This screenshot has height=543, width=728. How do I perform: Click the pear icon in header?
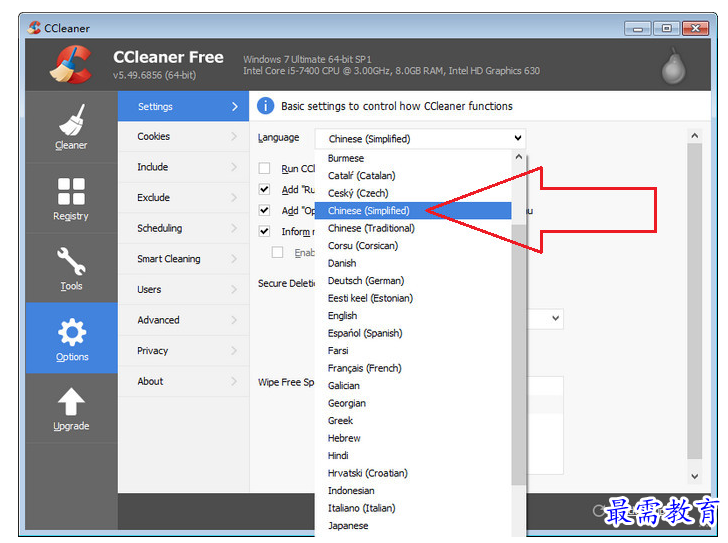click(673, 65)
